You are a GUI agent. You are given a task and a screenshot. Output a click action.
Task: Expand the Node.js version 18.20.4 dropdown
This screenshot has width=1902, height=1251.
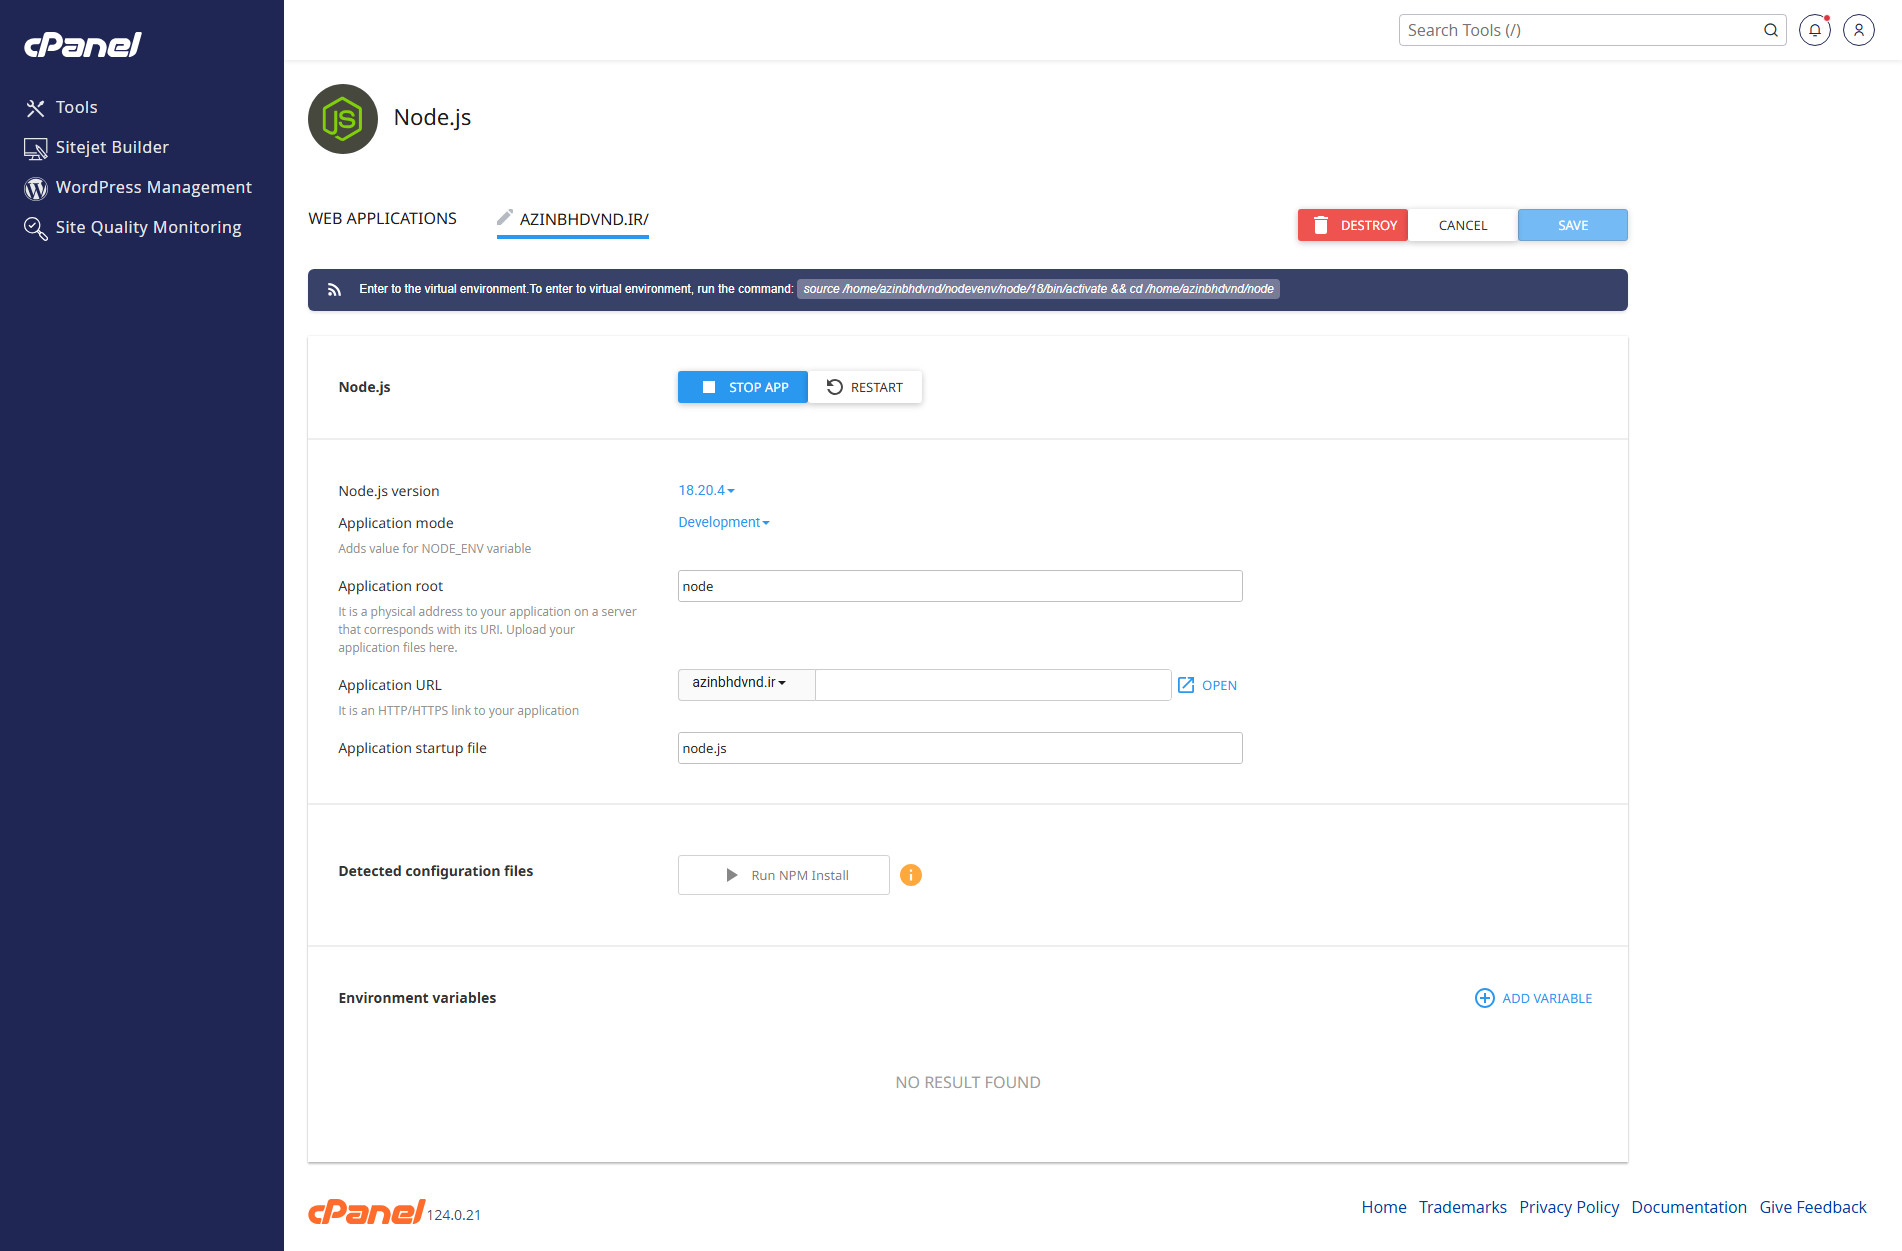tap(706, 490)
